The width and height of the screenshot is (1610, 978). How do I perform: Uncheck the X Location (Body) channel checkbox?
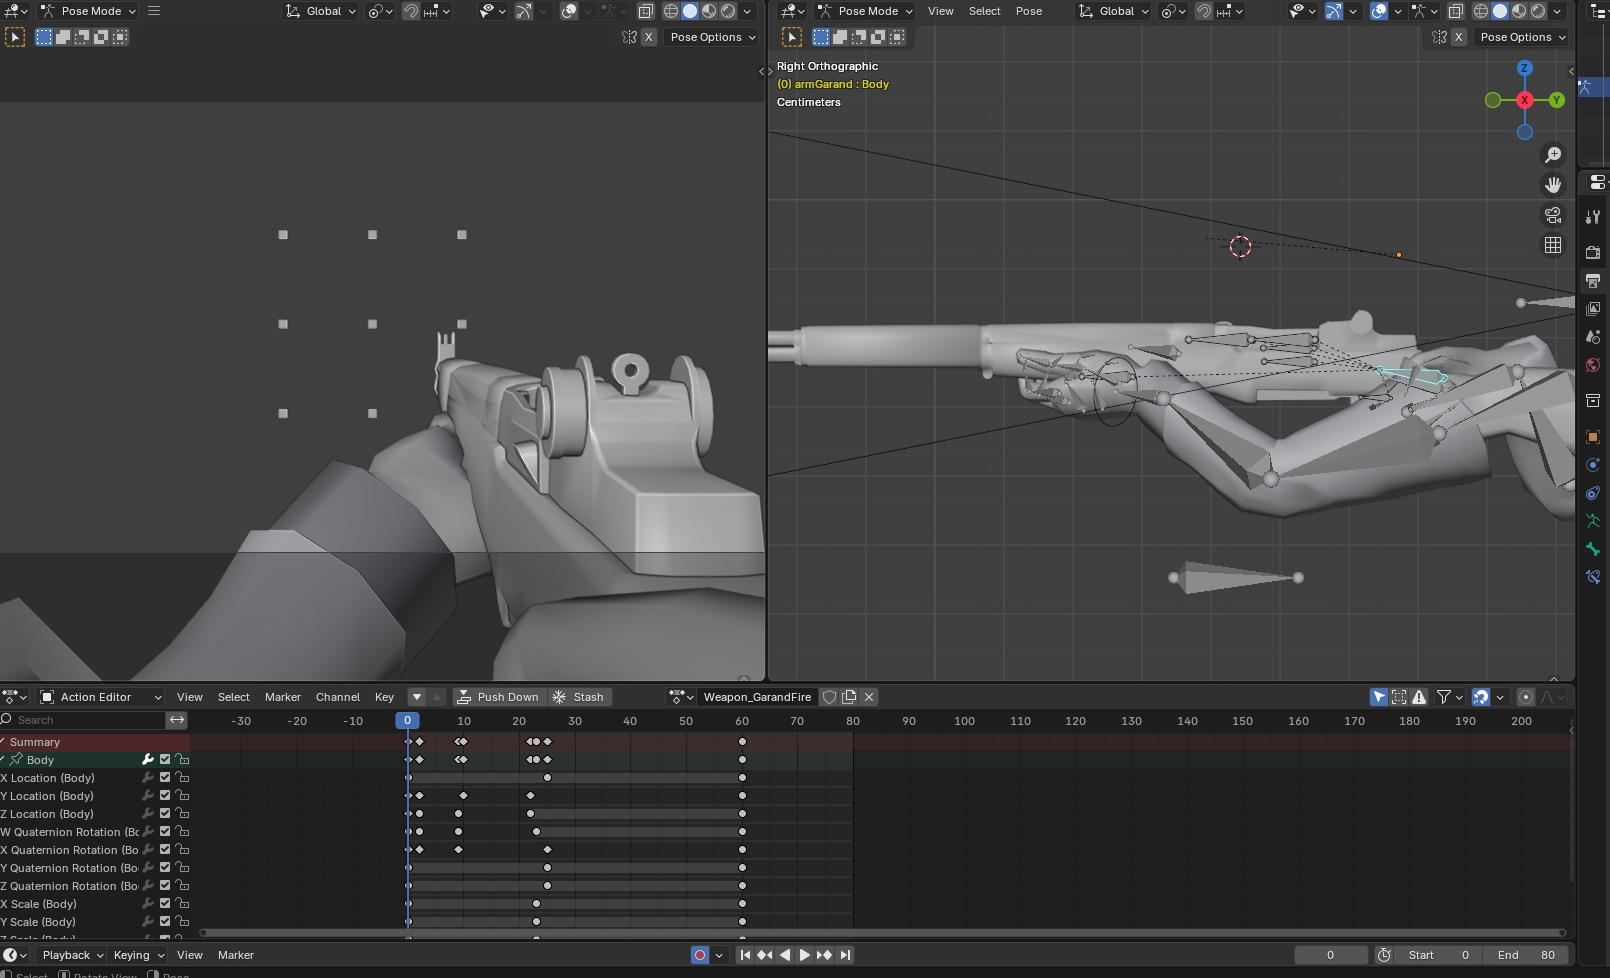coord(165,778)
